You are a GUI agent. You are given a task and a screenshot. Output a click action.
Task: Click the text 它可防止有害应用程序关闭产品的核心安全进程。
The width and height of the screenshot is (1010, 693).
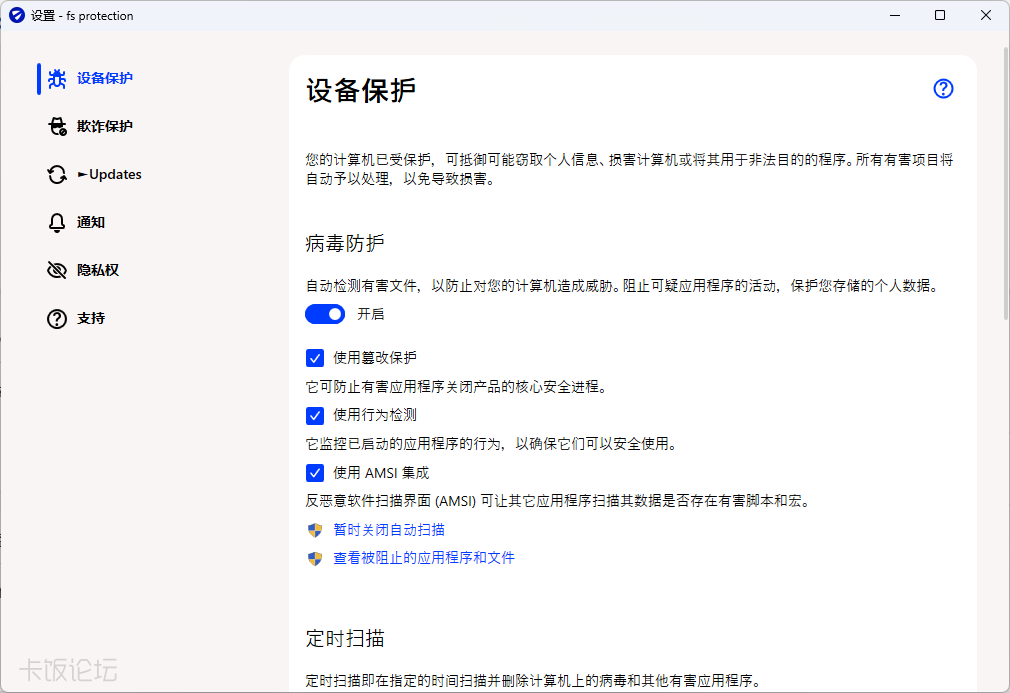click(x=456, y=387)
